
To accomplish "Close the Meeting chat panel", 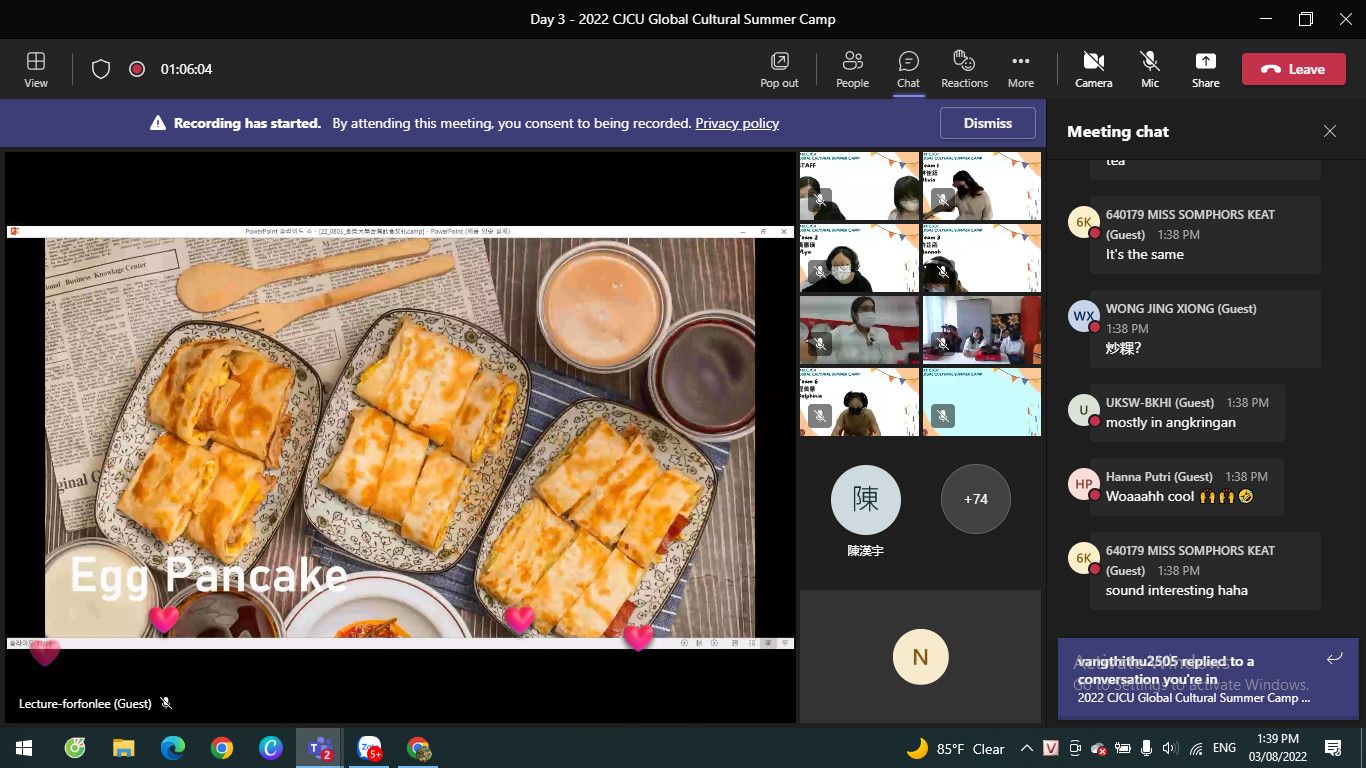I will tap(1329, 131).
